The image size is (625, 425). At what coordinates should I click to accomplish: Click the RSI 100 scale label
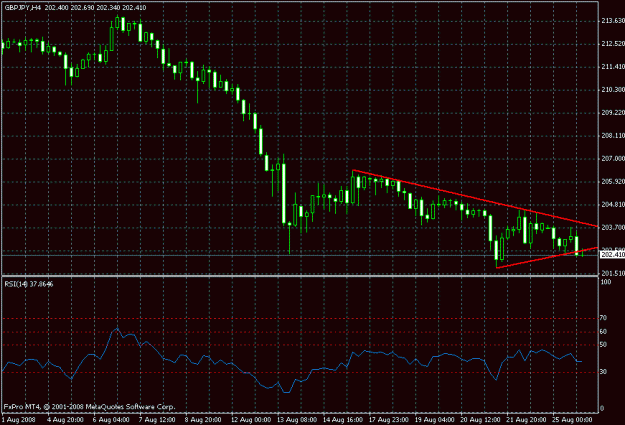pyautogui.click(x=605, y=282)
